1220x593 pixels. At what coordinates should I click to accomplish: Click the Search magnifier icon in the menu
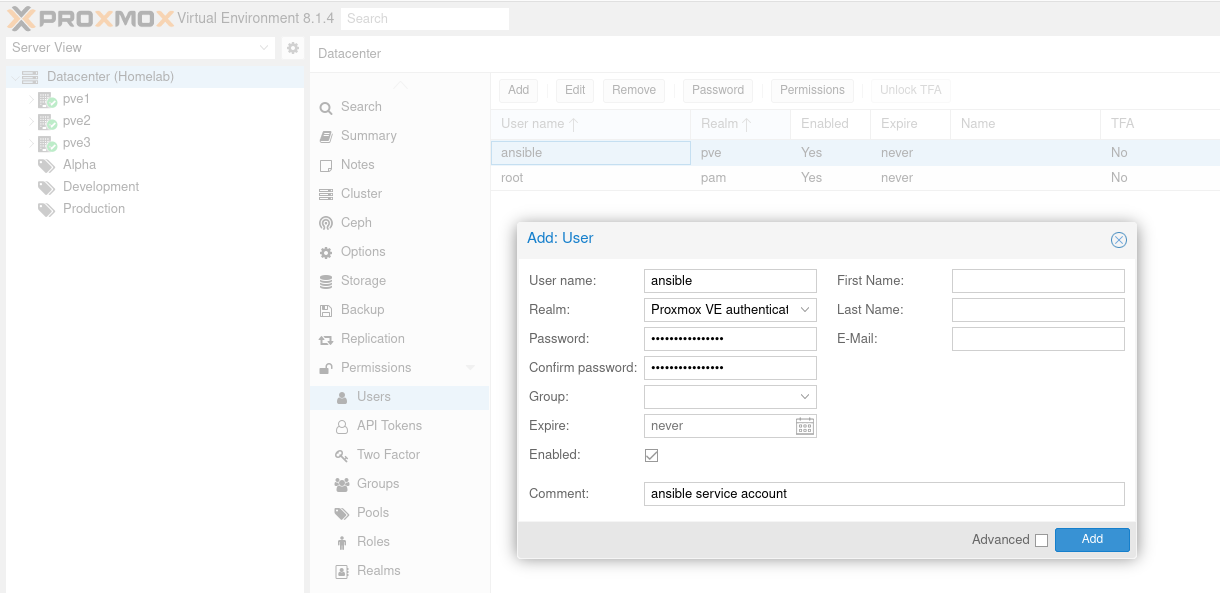click(326, 107)
